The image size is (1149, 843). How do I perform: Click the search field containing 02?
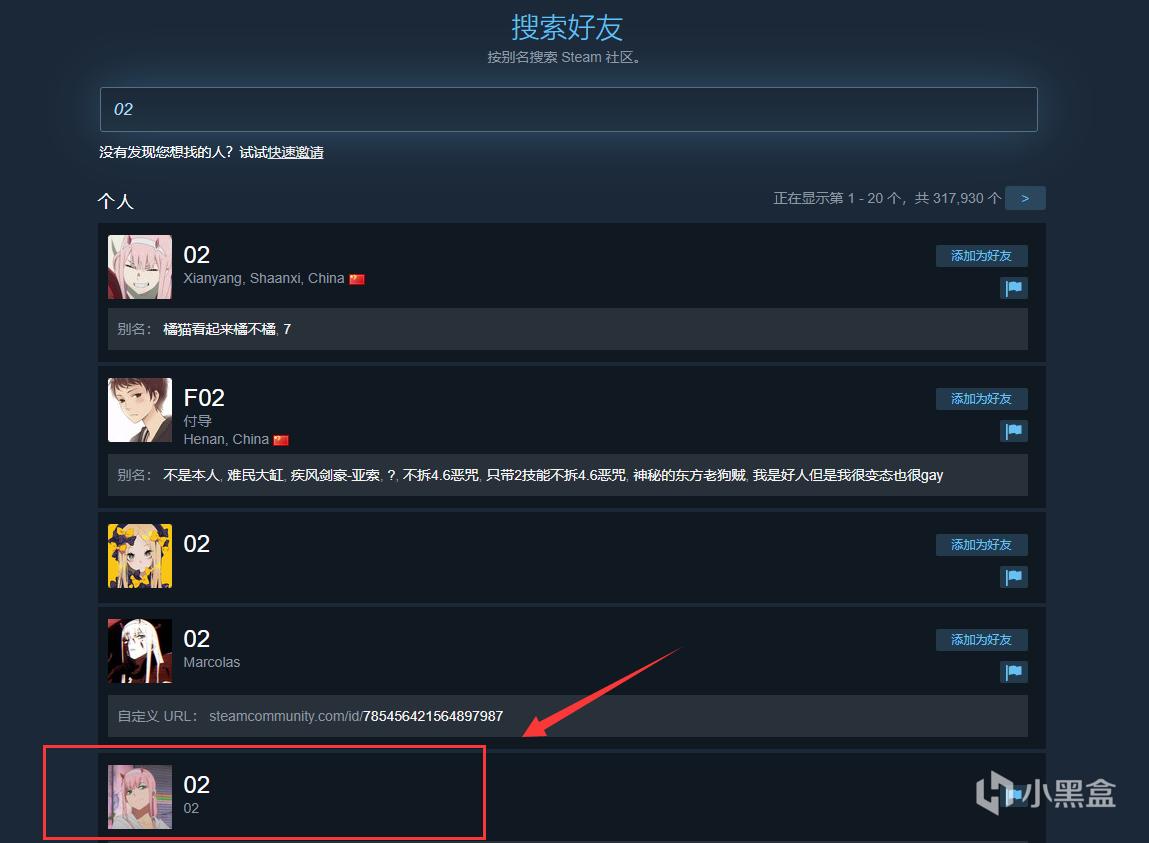point(569,109)
